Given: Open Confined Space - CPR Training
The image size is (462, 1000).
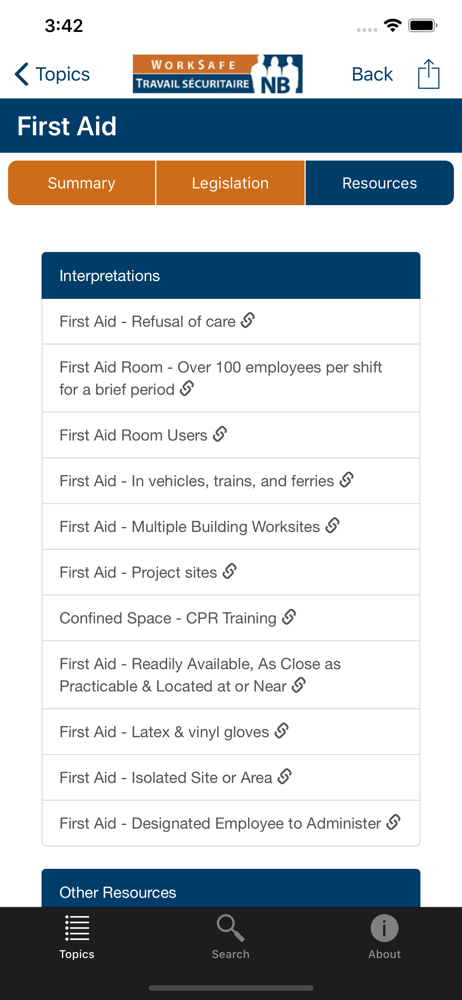Looking at the screenshot, I should tap(231, 618).
